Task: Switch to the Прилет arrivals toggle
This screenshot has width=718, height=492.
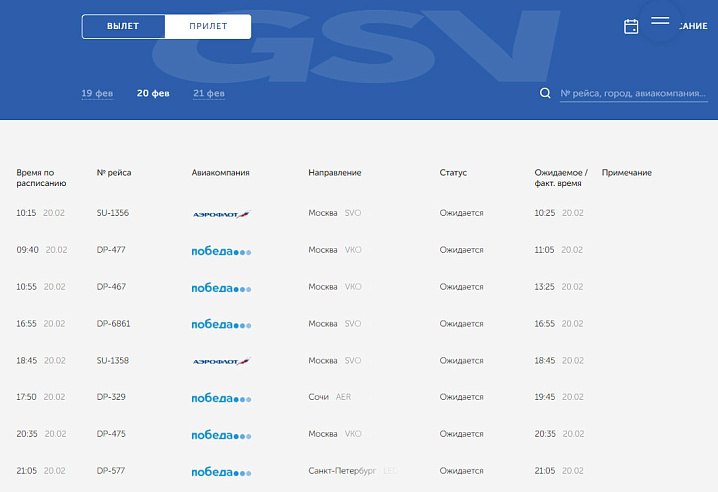Action: click(208, 27)
